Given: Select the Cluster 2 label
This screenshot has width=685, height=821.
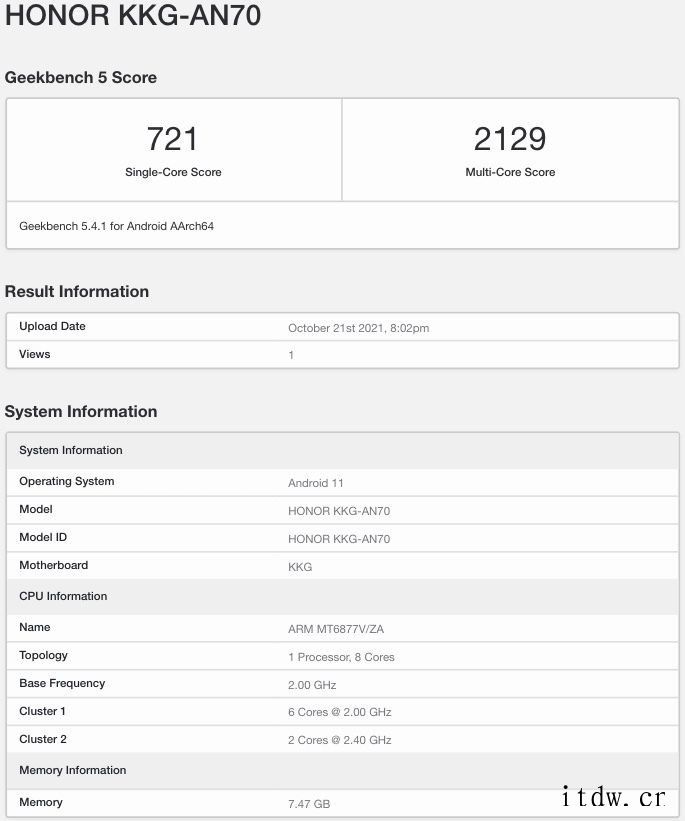Looking at the screenshot, I should click(x=43, y=739).
